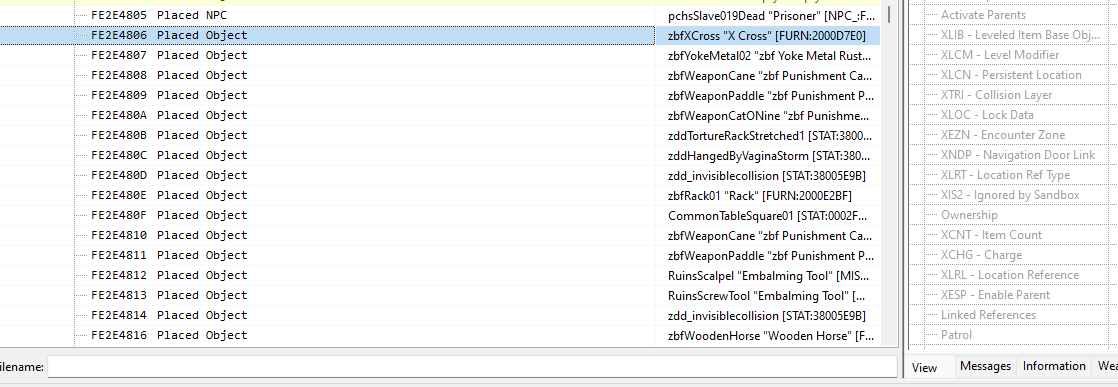Select record FE2E4813 Placed Object
Viewport: 1118px width, 387px height.
point(169,294)
